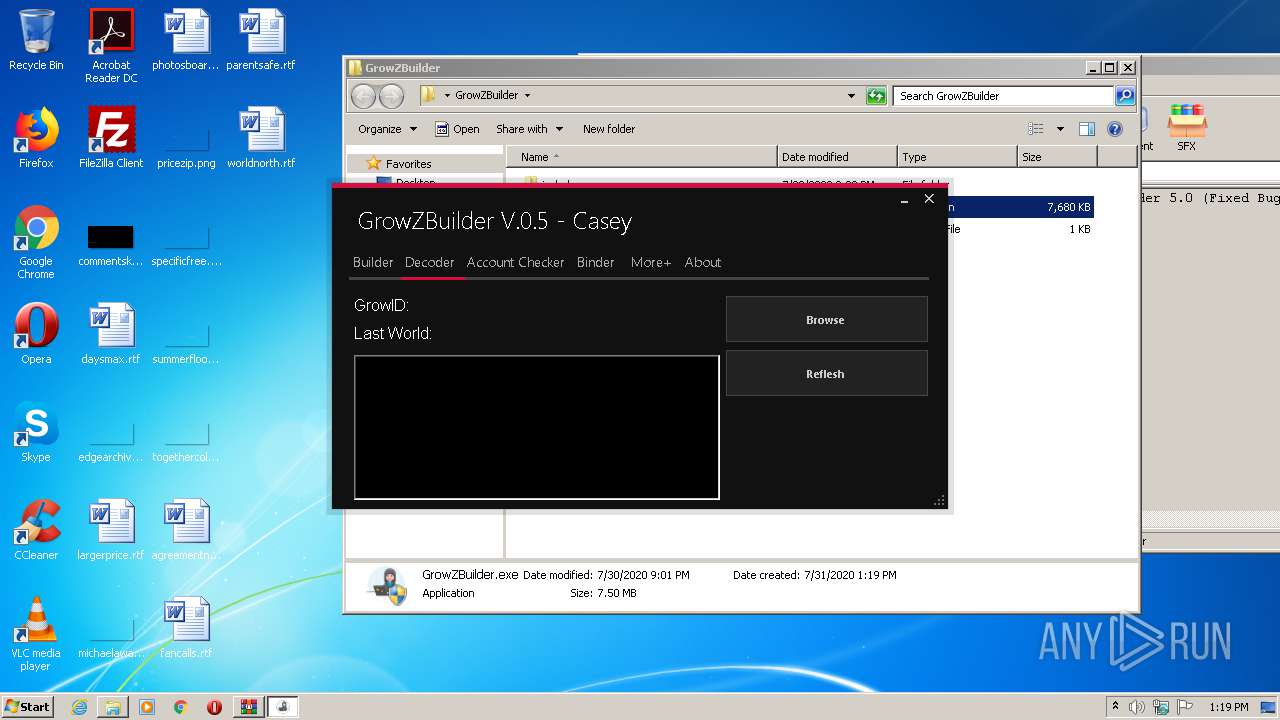Select largerprice.rtf desktop file
The image size is (1280, 720).
point(111,530)
